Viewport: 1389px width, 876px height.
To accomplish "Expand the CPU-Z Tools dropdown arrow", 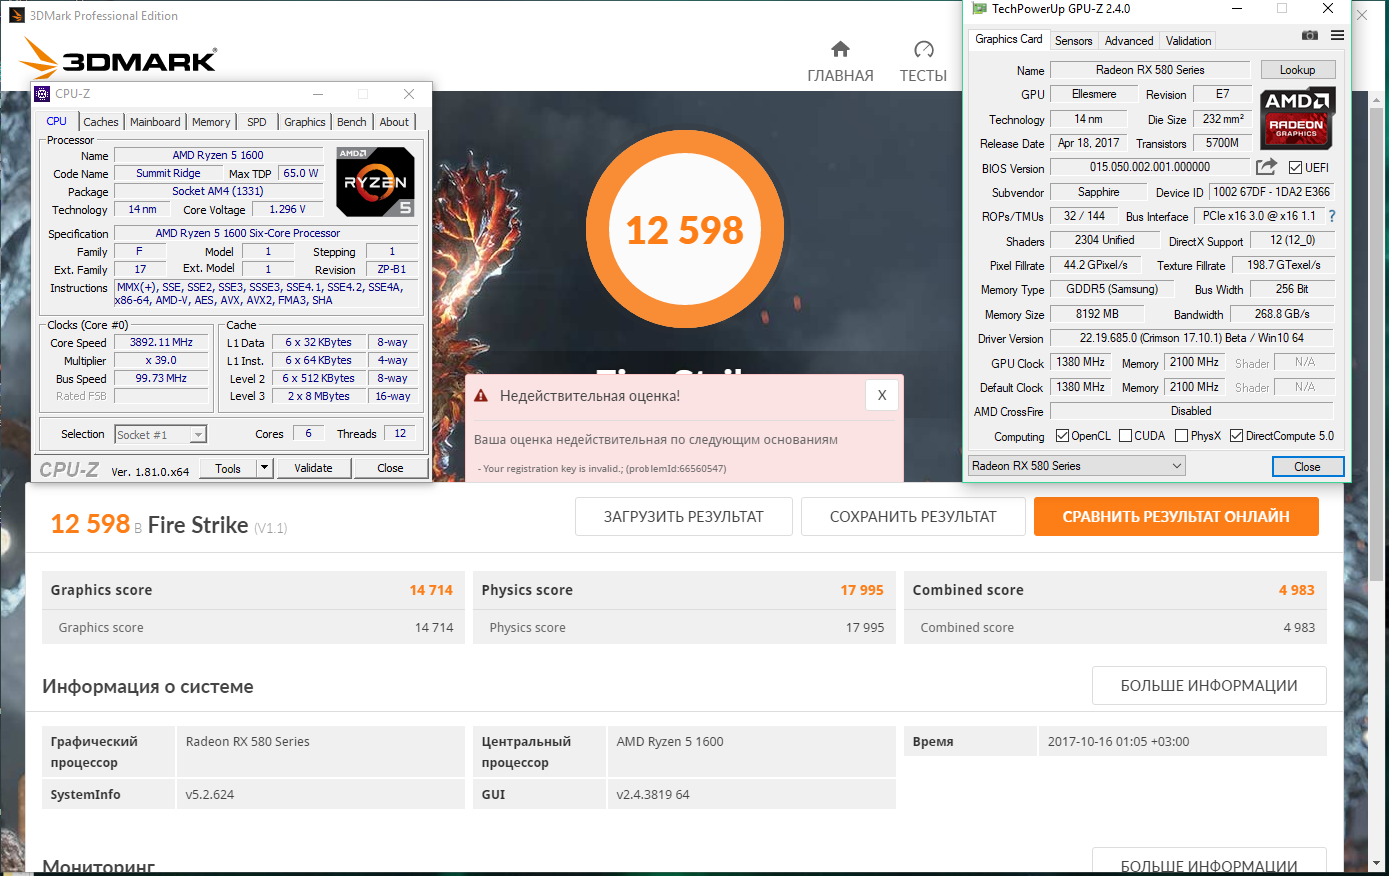I will pos(264,468).
